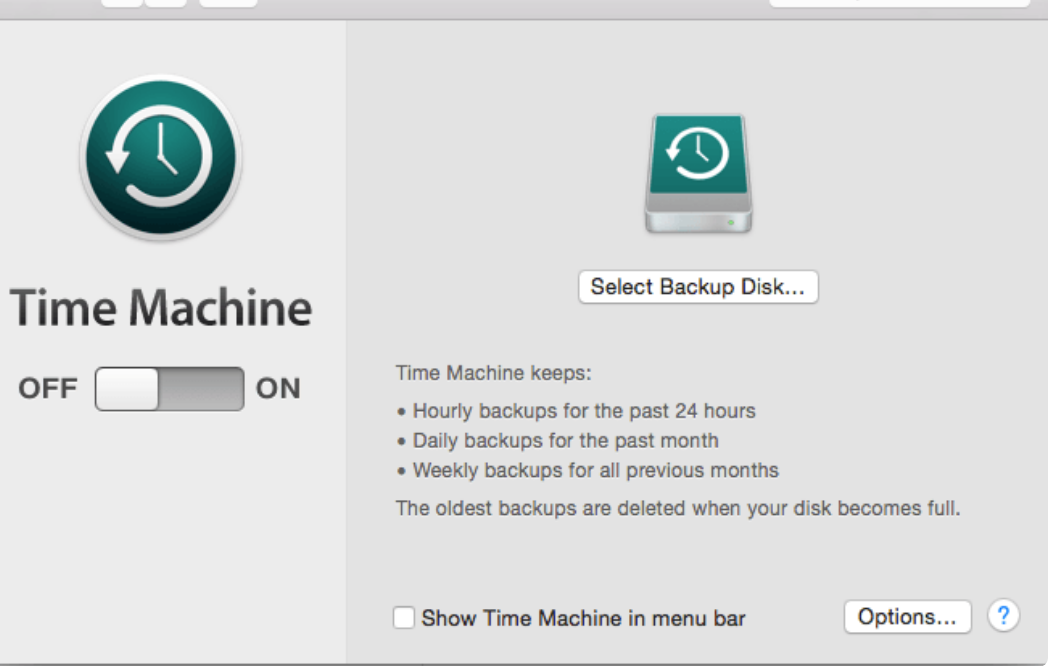Click the 'Time Machine keeps:' heading

click(x=494, y=373)
